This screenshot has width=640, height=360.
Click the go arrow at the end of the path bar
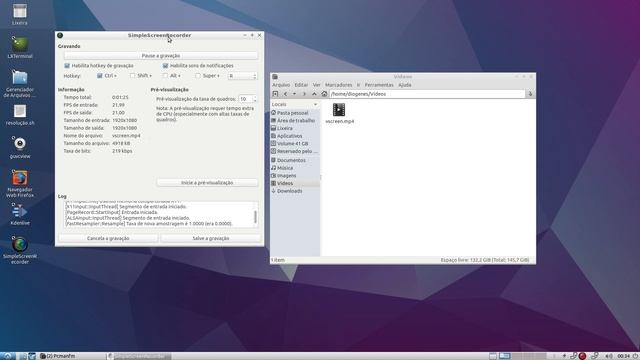pyautogui.click(x=530, y=94)
